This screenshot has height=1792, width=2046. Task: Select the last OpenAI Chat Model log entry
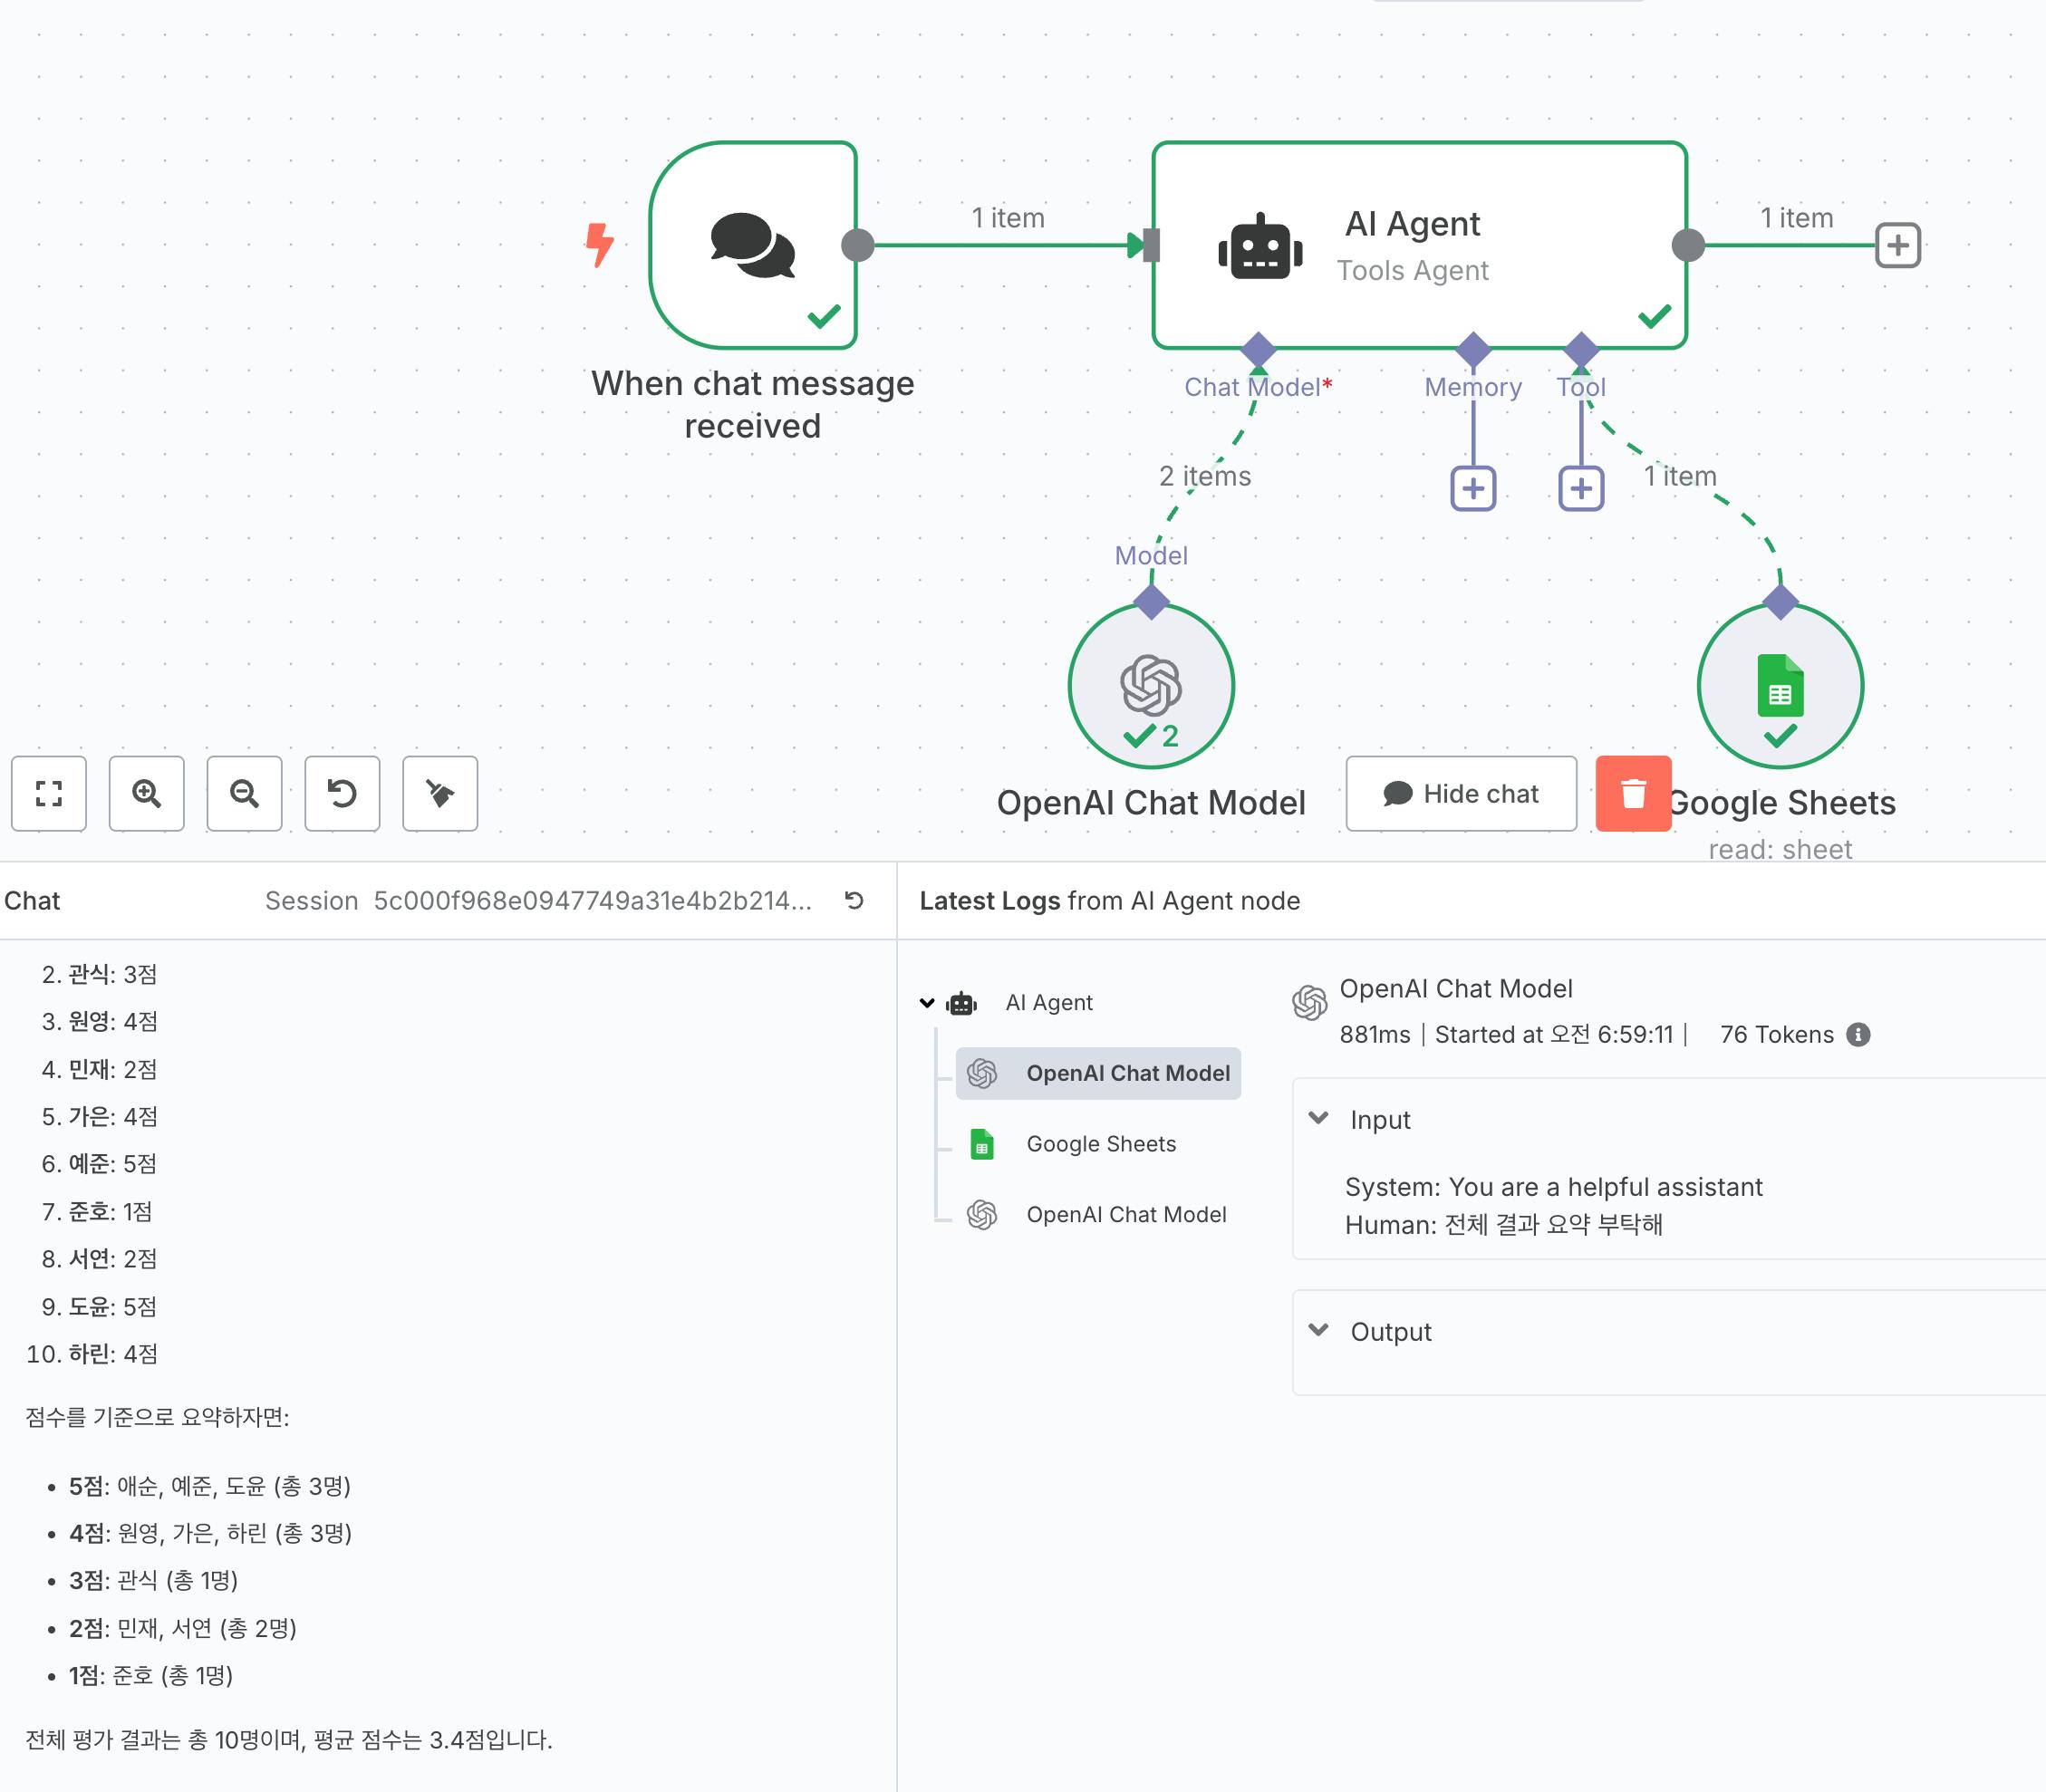pos(1098,1214)
